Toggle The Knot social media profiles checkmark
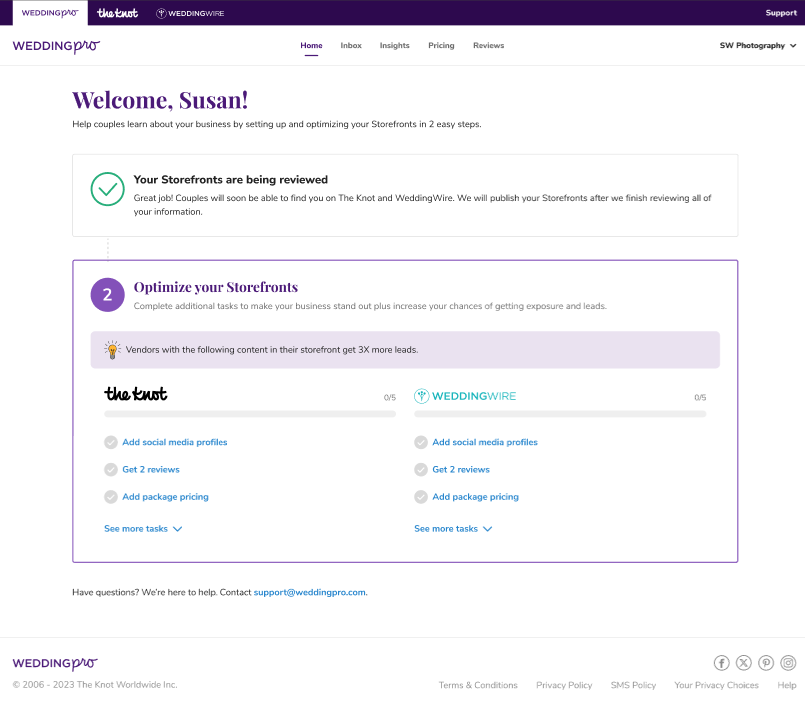 pyautogui.click(x=111, y=442)
